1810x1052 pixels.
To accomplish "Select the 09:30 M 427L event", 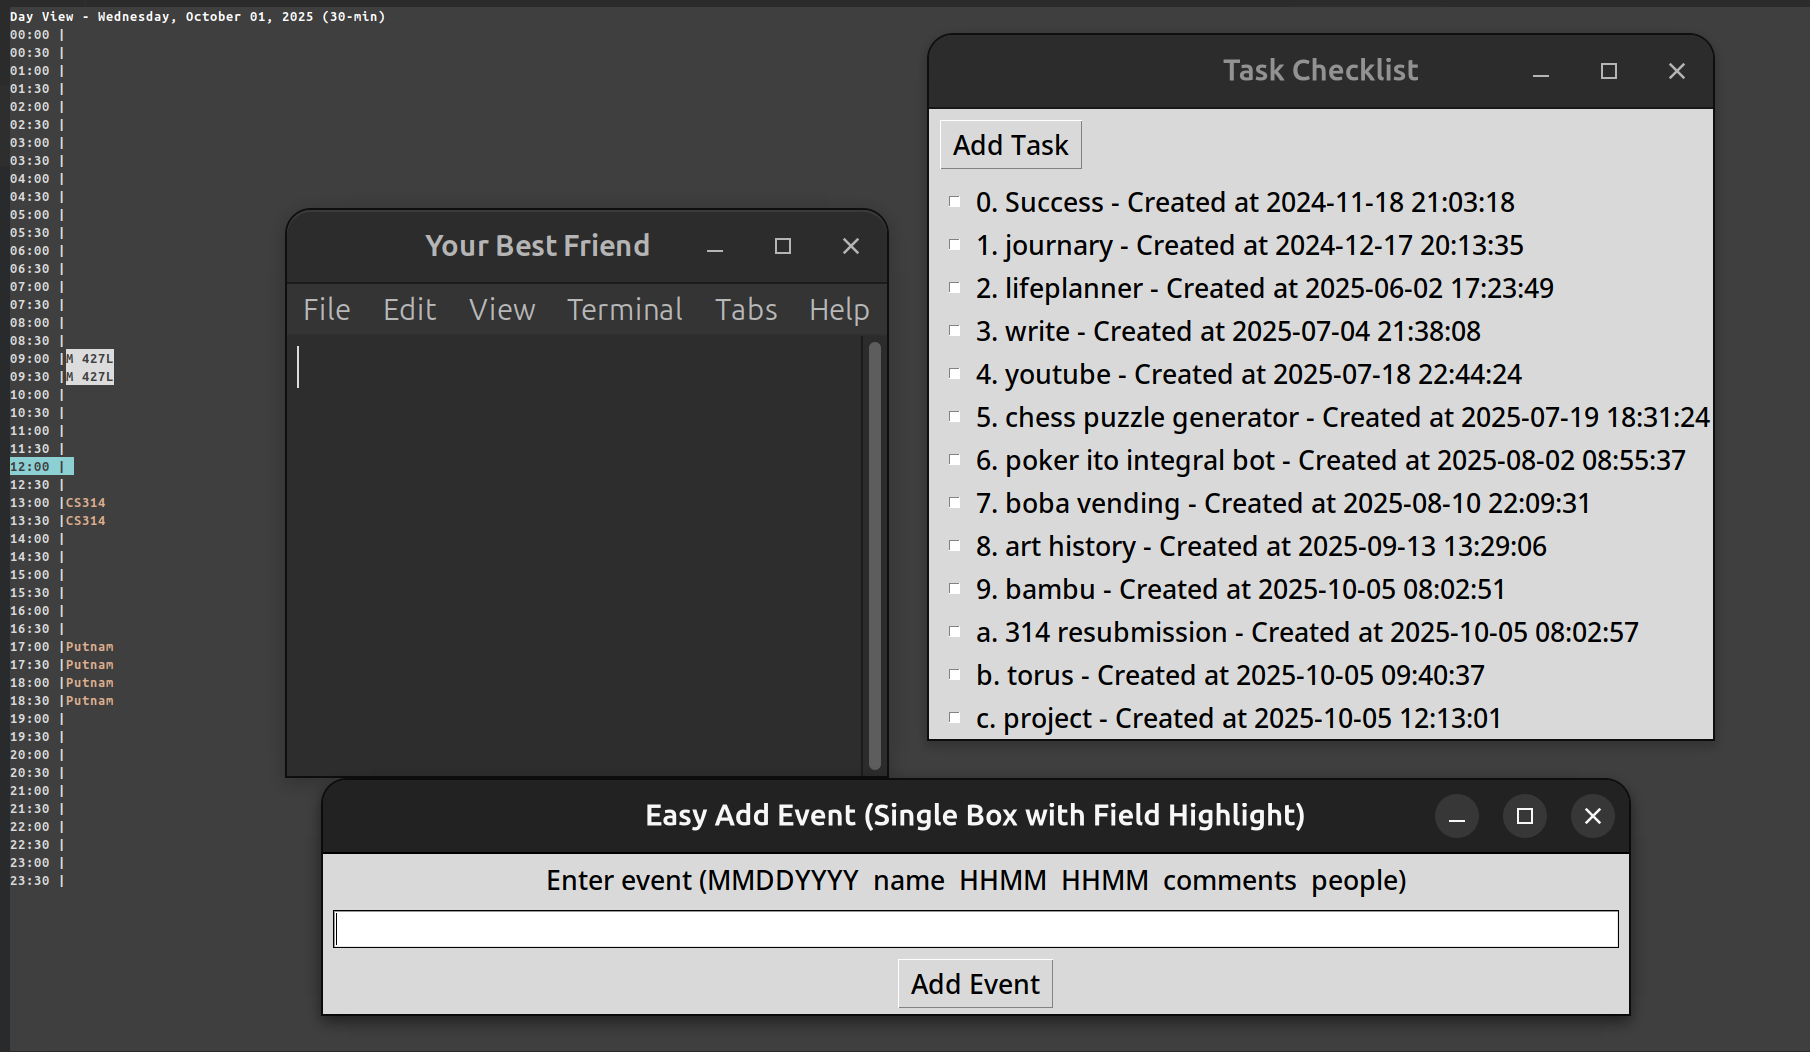I will pyautogui.click(x=90, y=377).
